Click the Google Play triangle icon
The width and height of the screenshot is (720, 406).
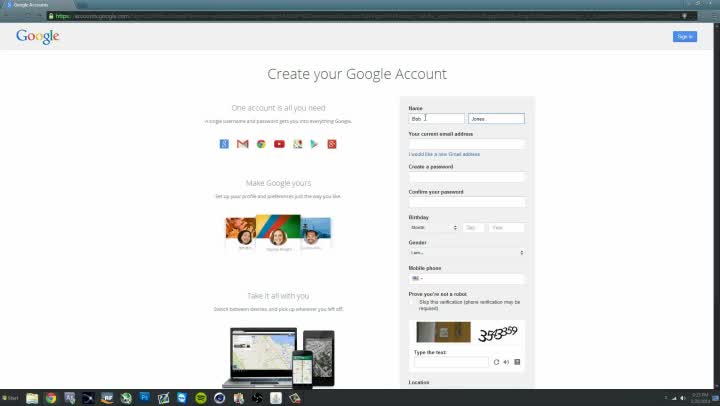tap(315, 144)
